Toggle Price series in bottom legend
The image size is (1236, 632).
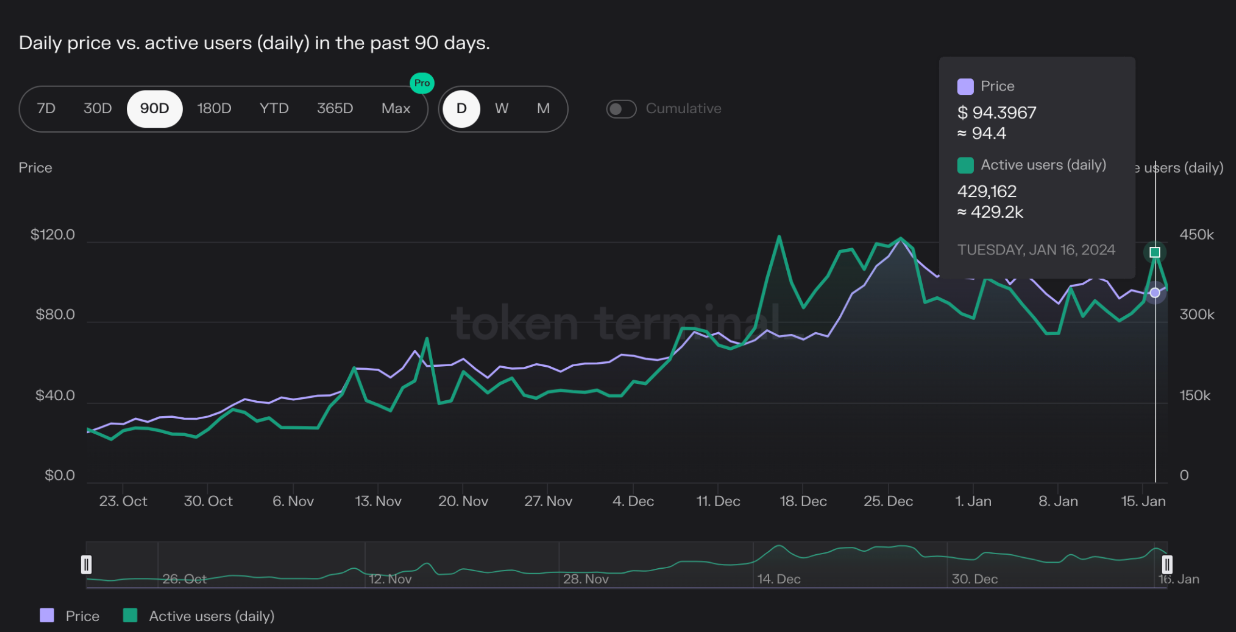pyautogui.click(x=82, y=616)
